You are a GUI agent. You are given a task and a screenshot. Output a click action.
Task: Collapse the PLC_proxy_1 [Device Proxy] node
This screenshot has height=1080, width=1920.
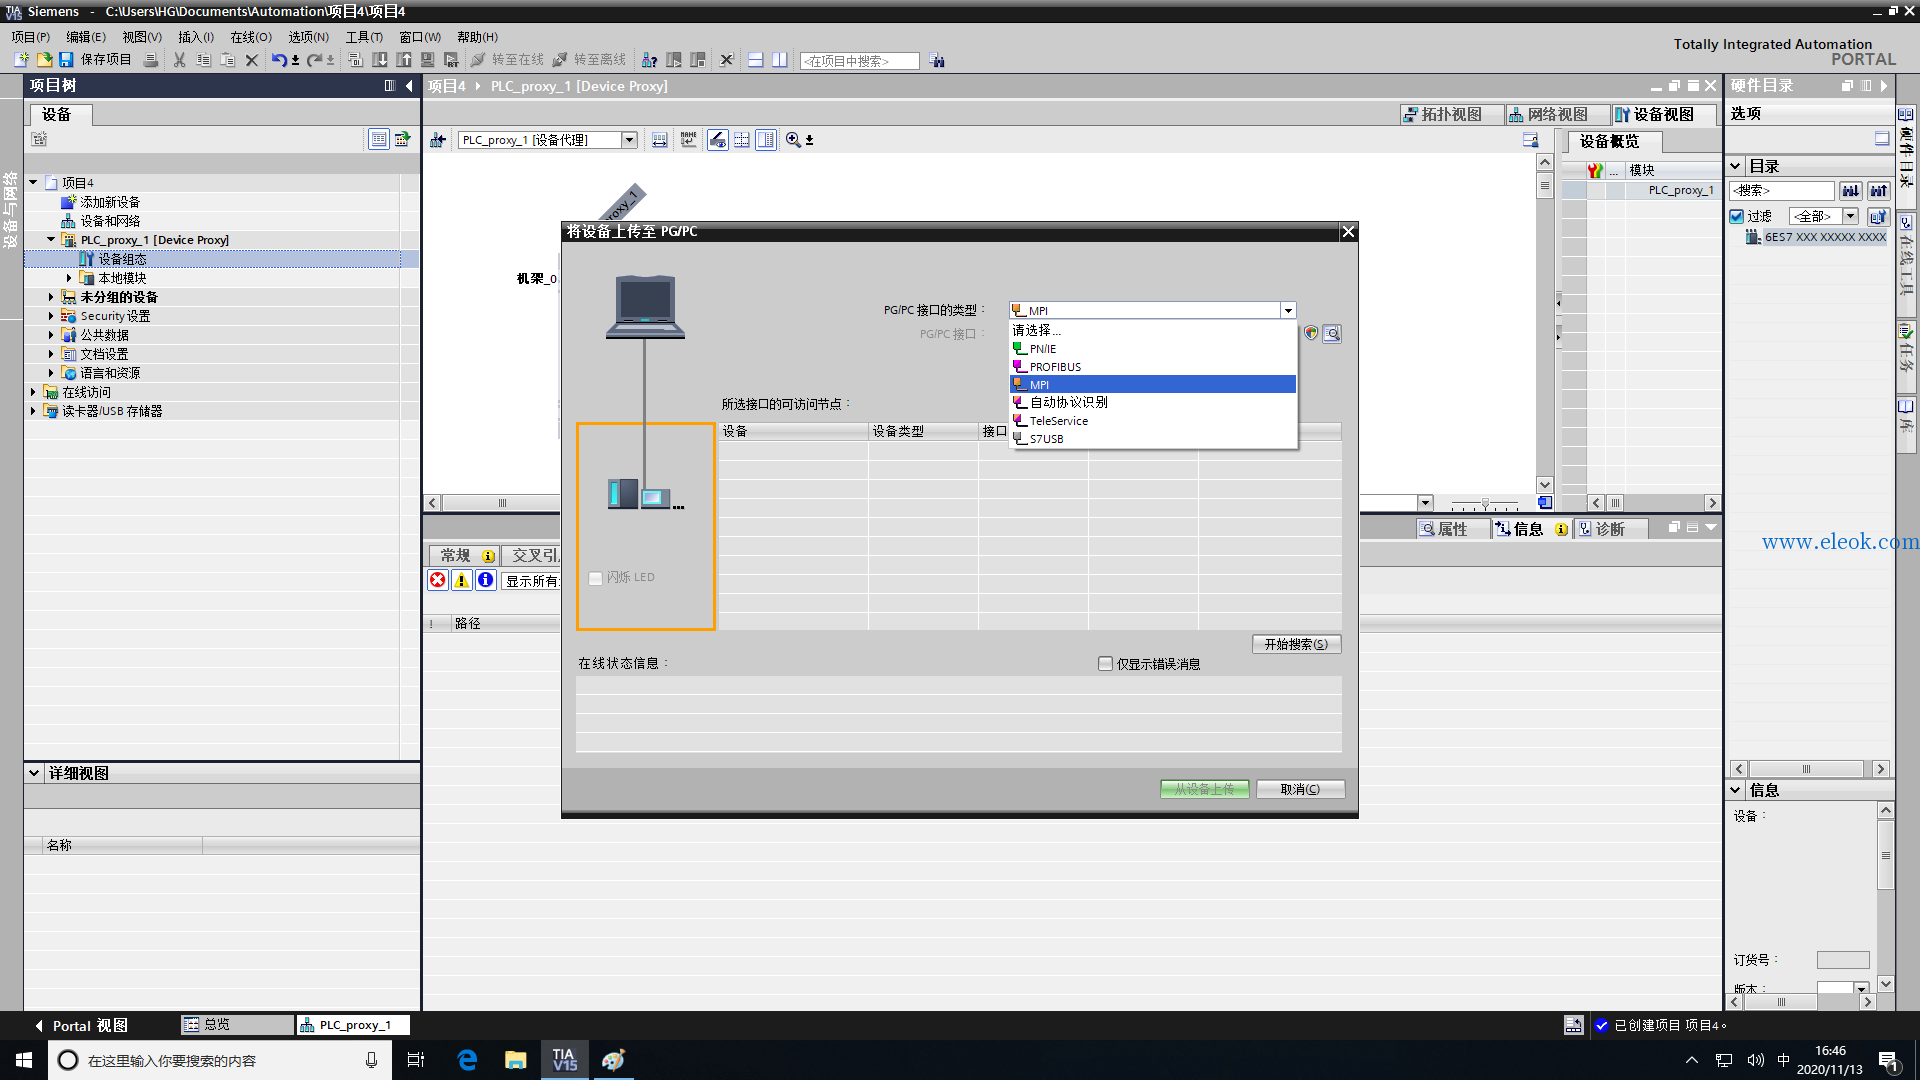coord(51,240)
